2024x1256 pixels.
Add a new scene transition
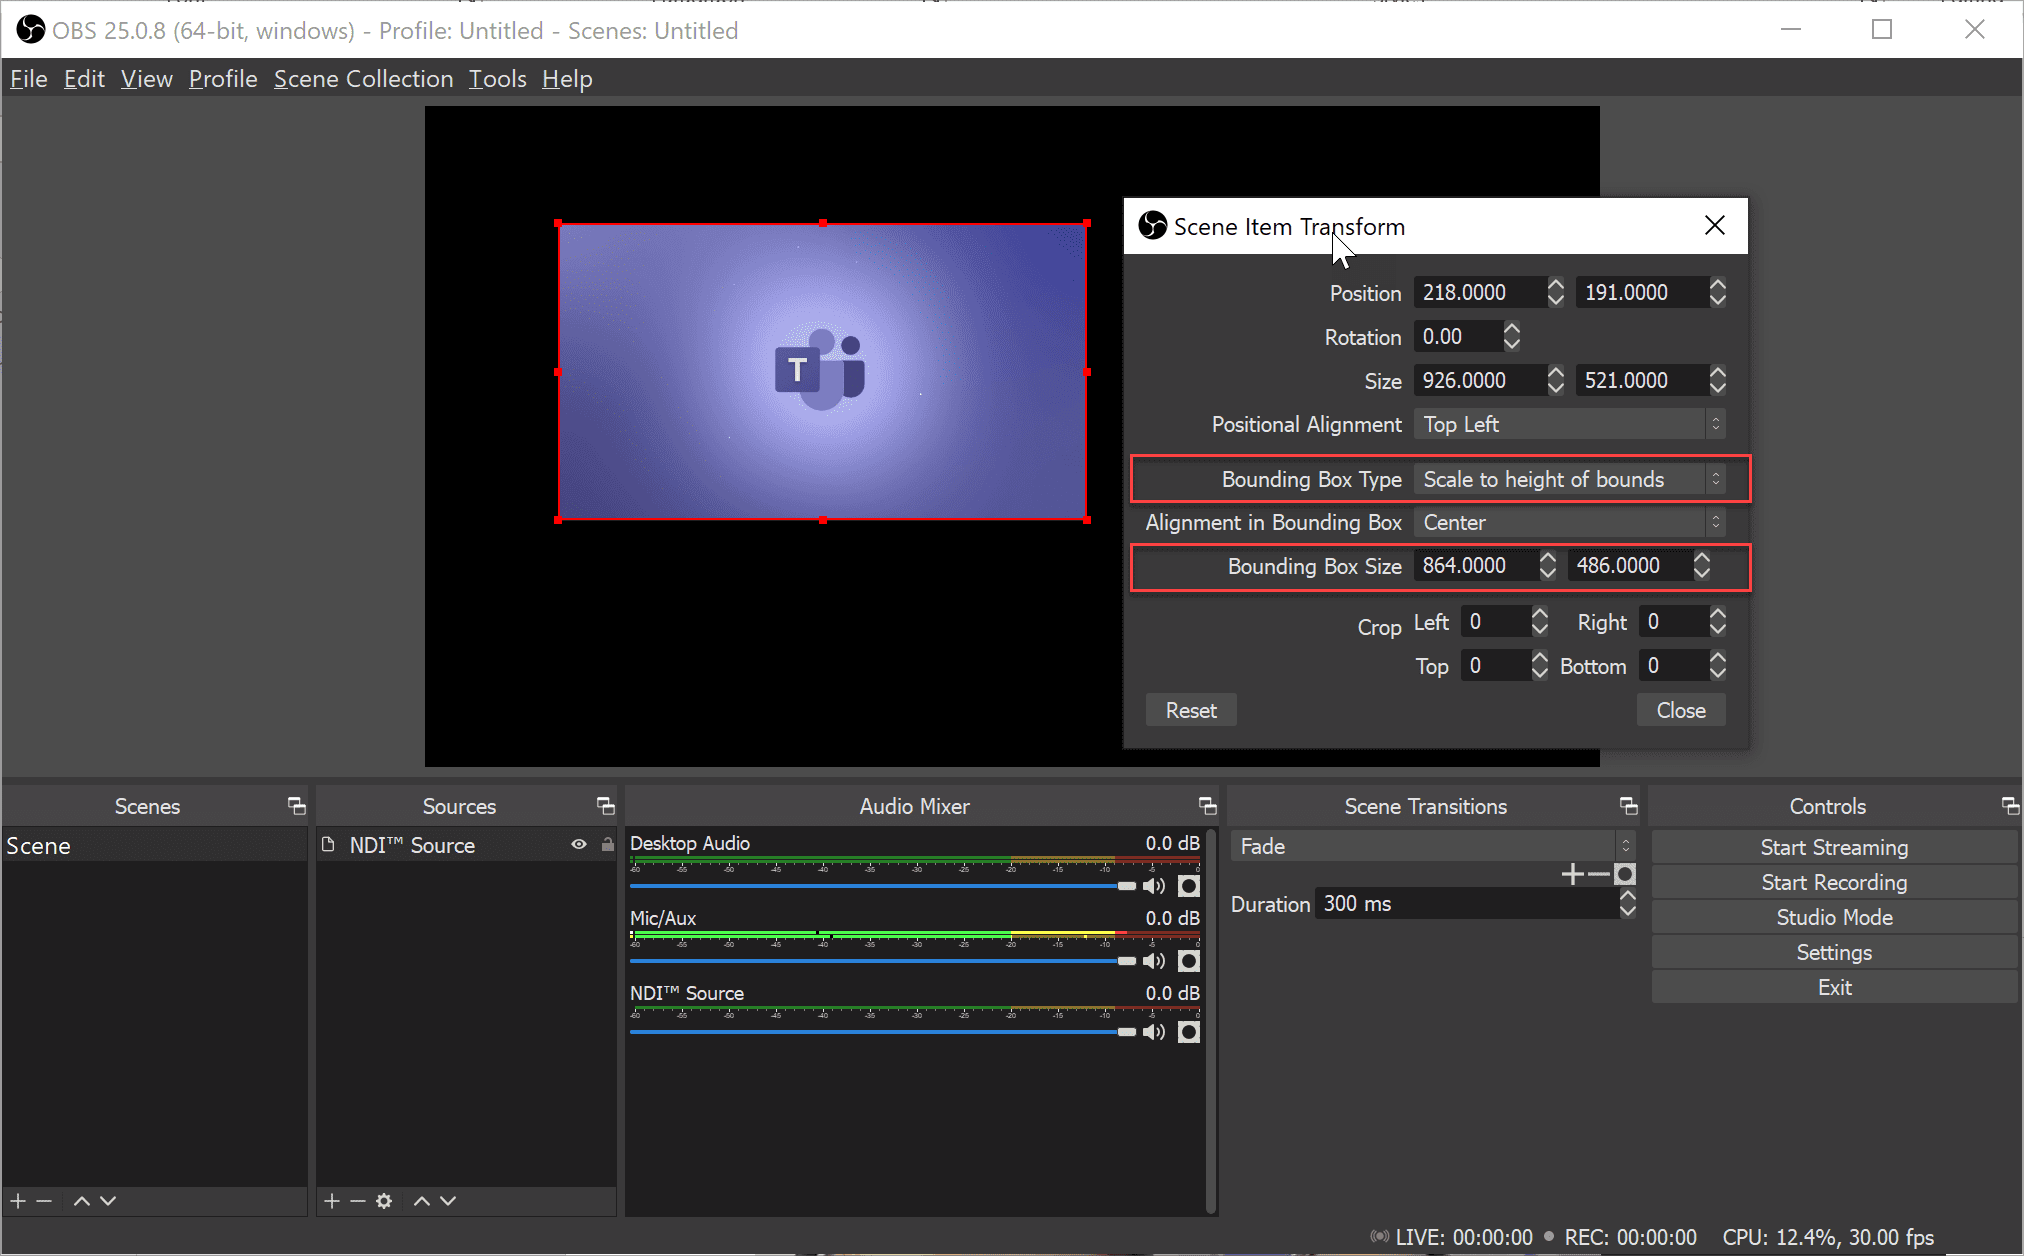1572,875
